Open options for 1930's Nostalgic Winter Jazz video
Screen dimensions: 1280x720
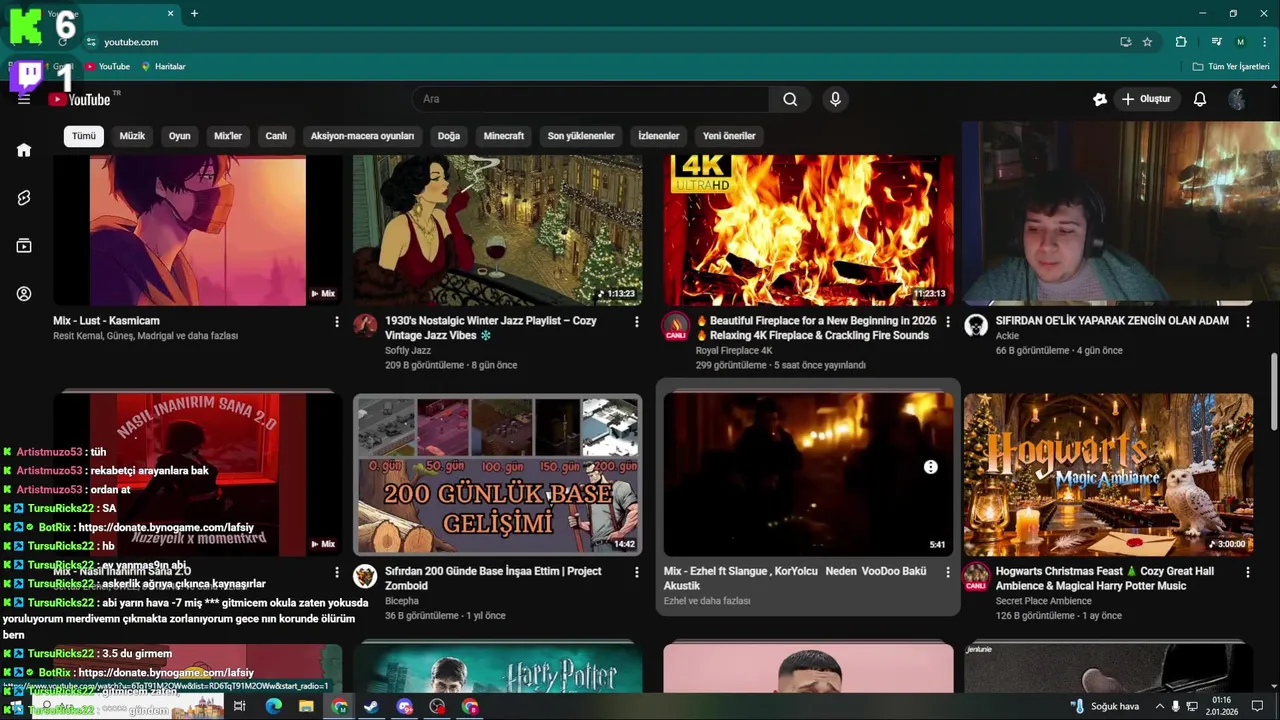point(637,322)
